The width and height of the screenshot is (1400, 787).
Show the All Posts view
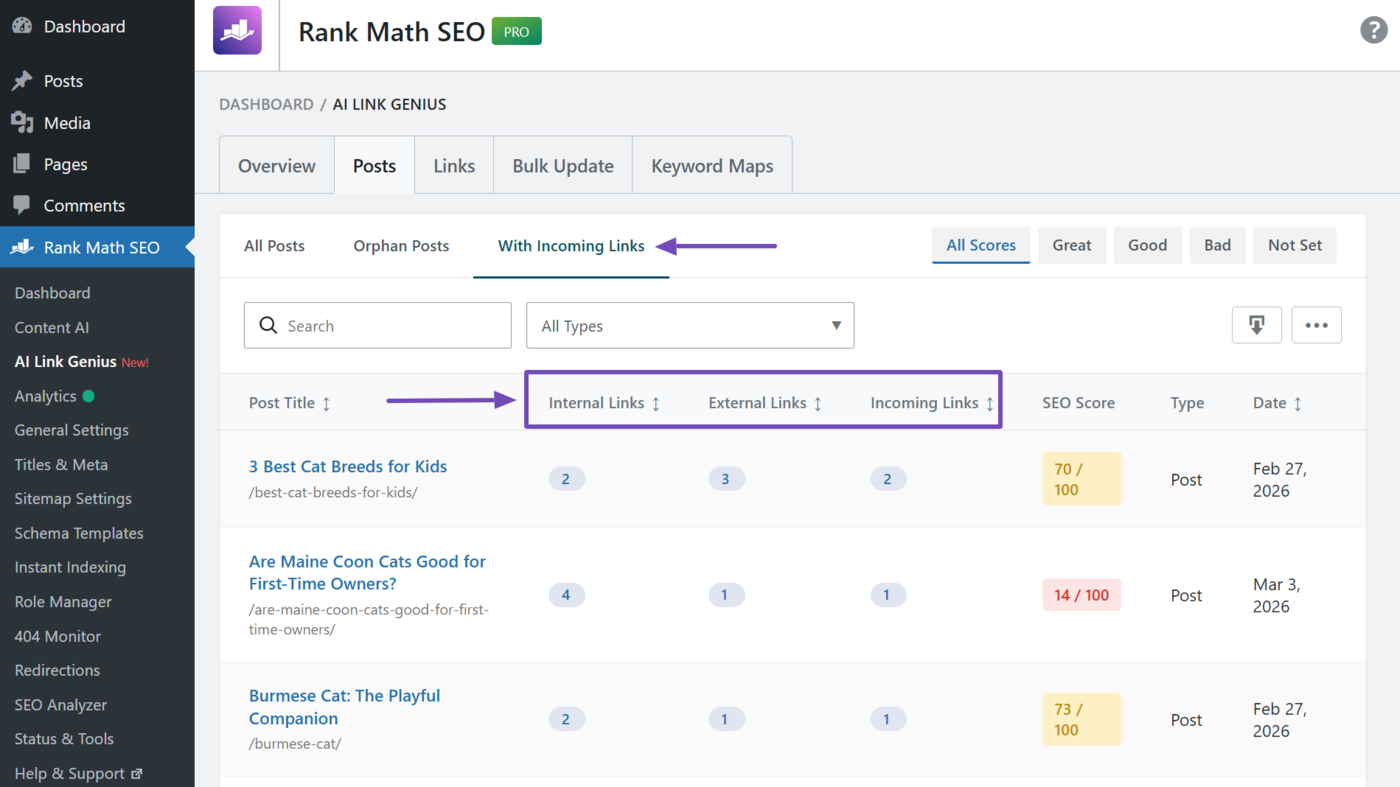coord(274,246)
